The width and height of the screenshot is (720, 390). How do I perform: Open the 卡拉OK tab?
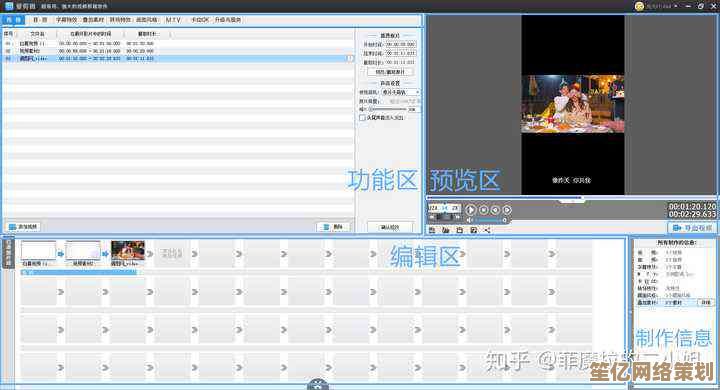pyautogui.click(x=200, y=20)
